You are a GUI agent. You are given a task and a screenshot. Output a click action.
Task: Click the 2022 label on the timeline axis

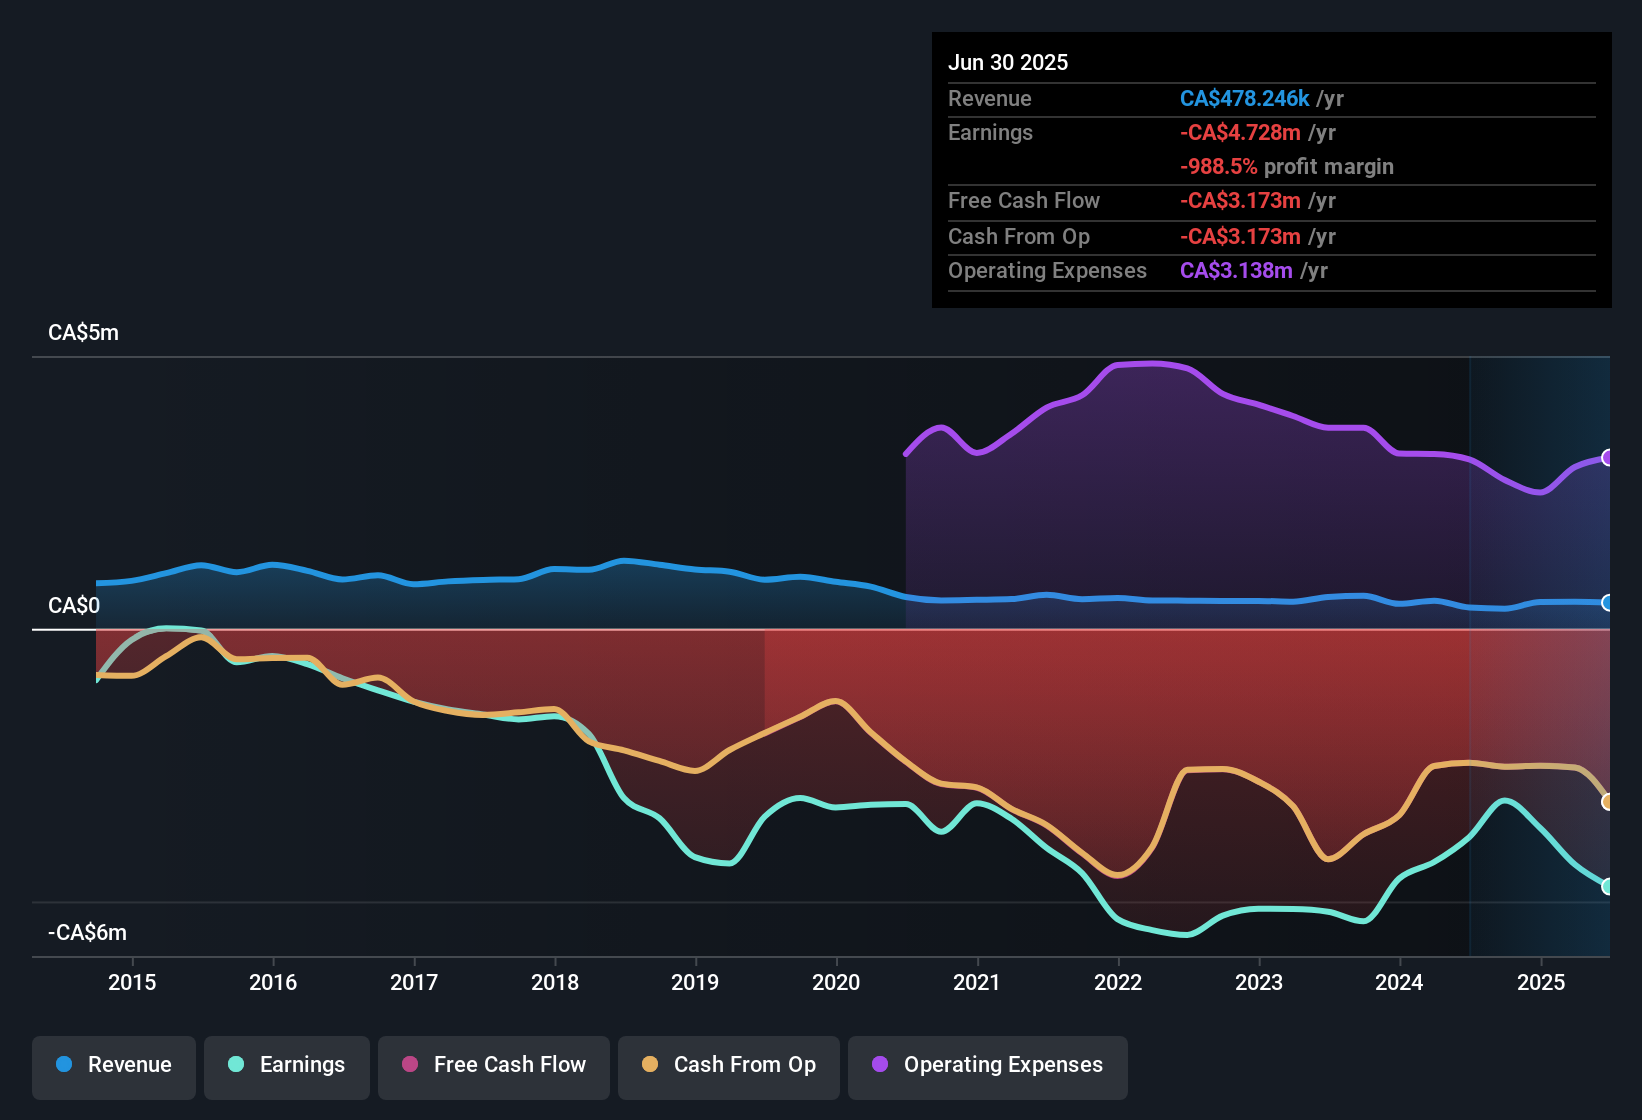coord(1118,983)
